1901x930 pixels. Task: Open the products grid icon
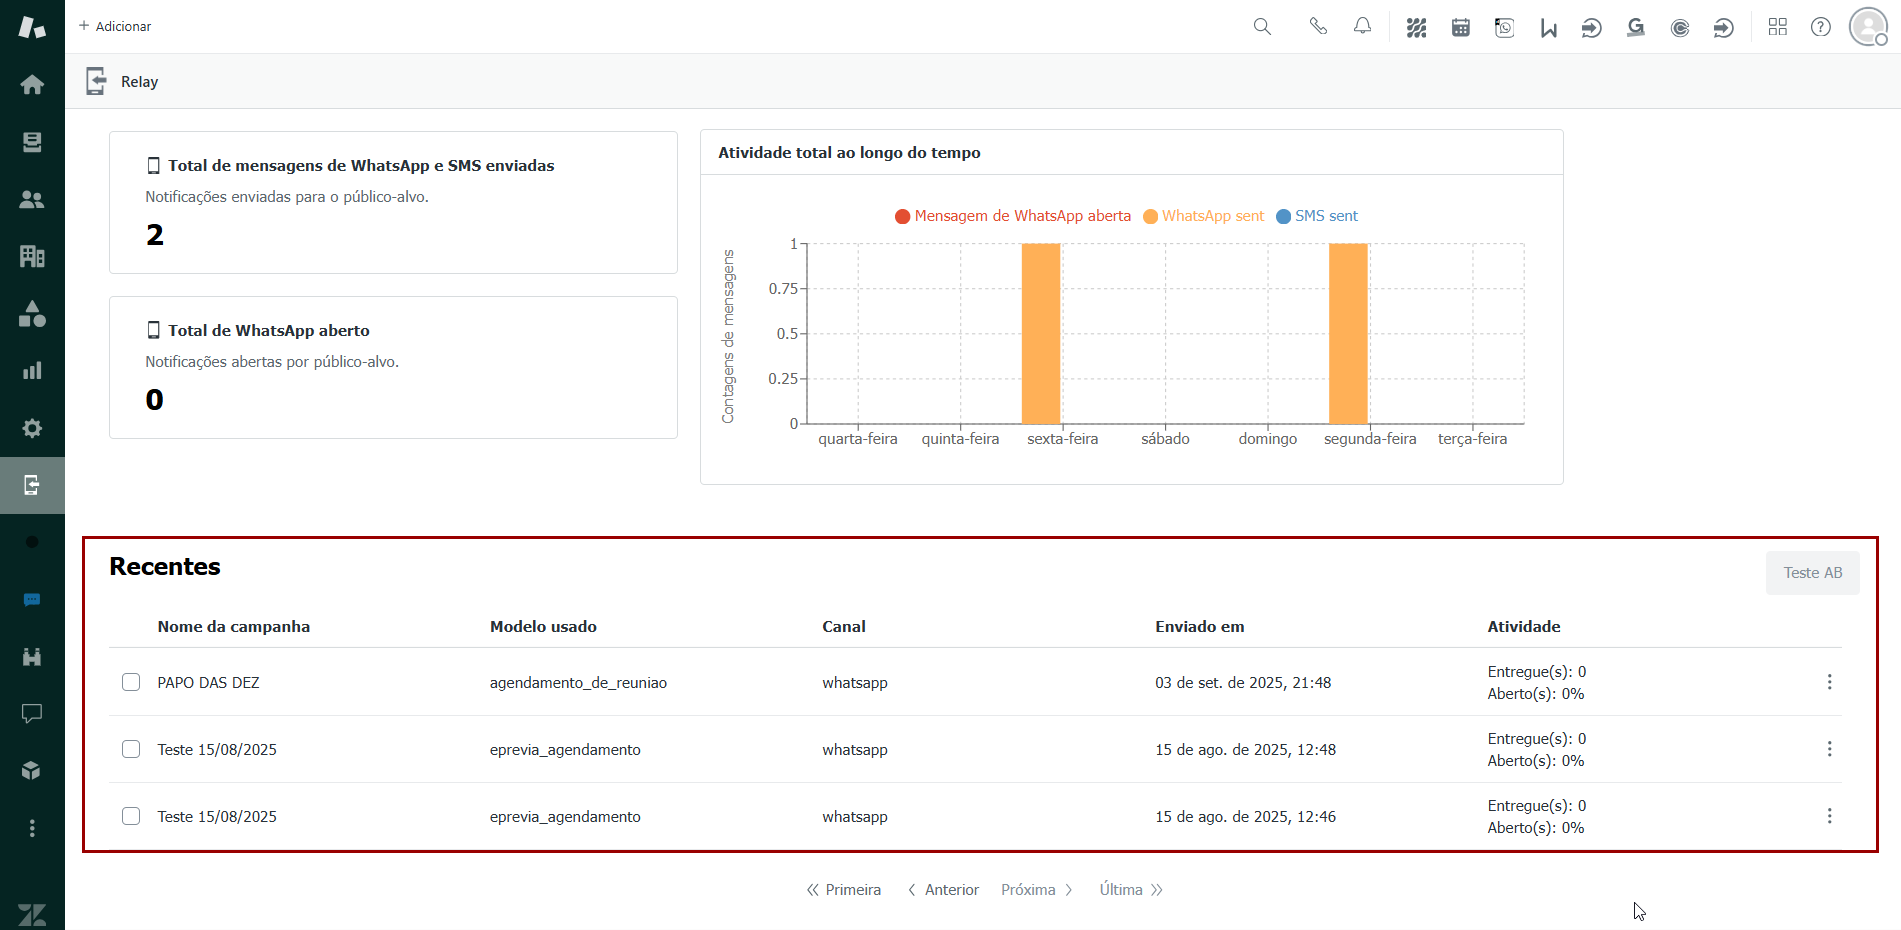[1777, 27]
